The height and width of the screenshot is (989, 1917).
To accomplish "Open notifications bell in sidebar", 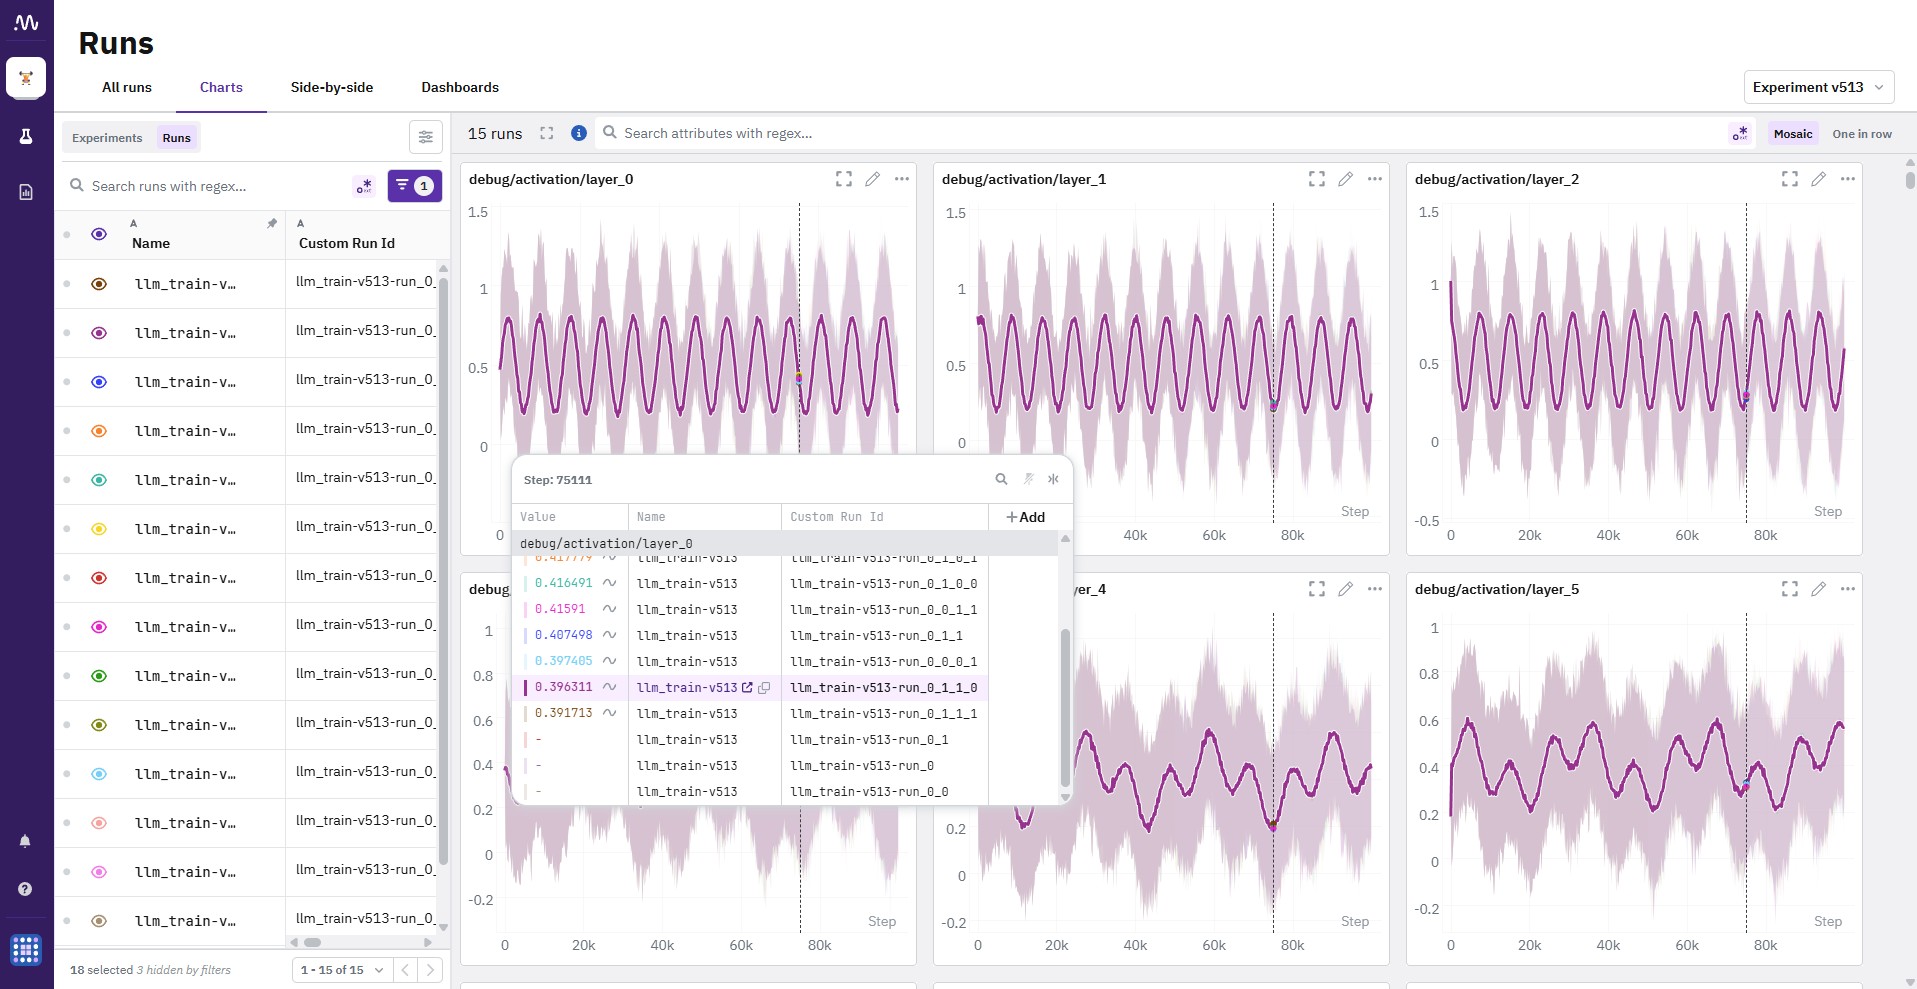I will 25,841.
